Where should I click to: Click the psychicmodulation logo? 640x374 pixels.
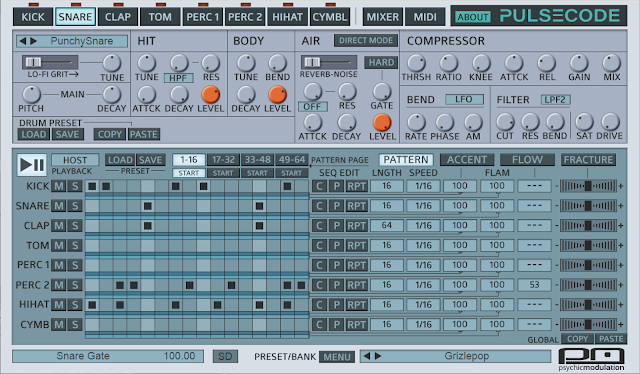591,359
